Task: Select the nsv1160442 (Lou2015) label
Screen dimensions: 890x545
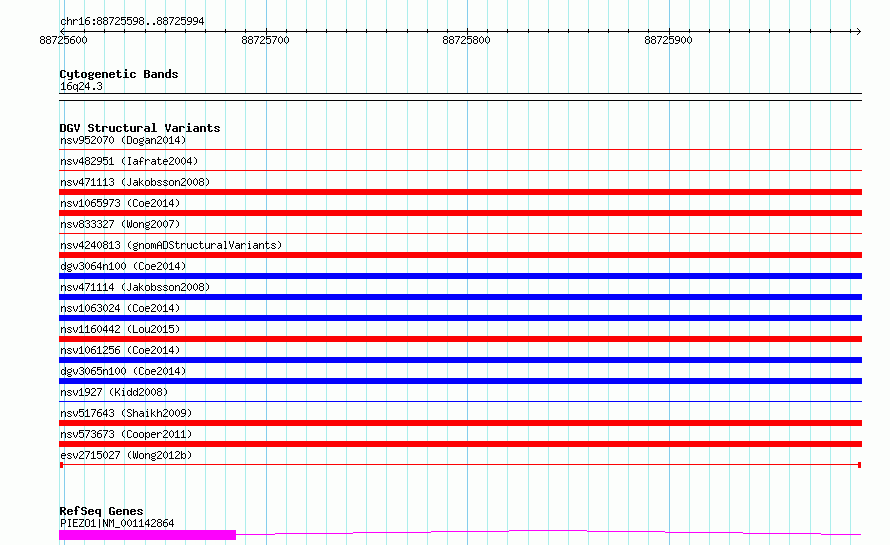Action: [x=120, y=329]
